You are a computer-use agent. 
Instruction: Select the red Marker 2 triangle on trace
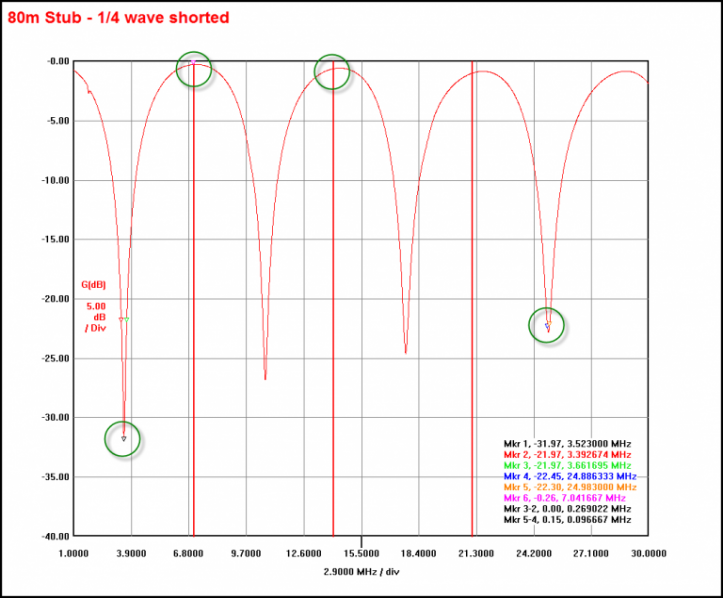pyautogui.click(x=121, y=319)
